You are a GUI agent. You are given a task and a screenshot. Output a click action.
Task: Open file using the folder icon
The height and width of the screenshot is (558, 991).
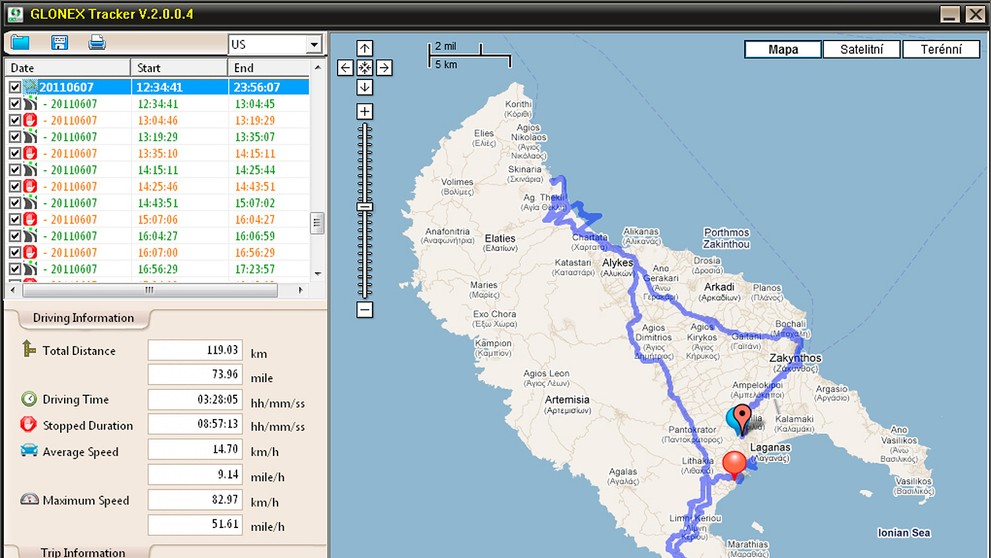click(20, 42)
